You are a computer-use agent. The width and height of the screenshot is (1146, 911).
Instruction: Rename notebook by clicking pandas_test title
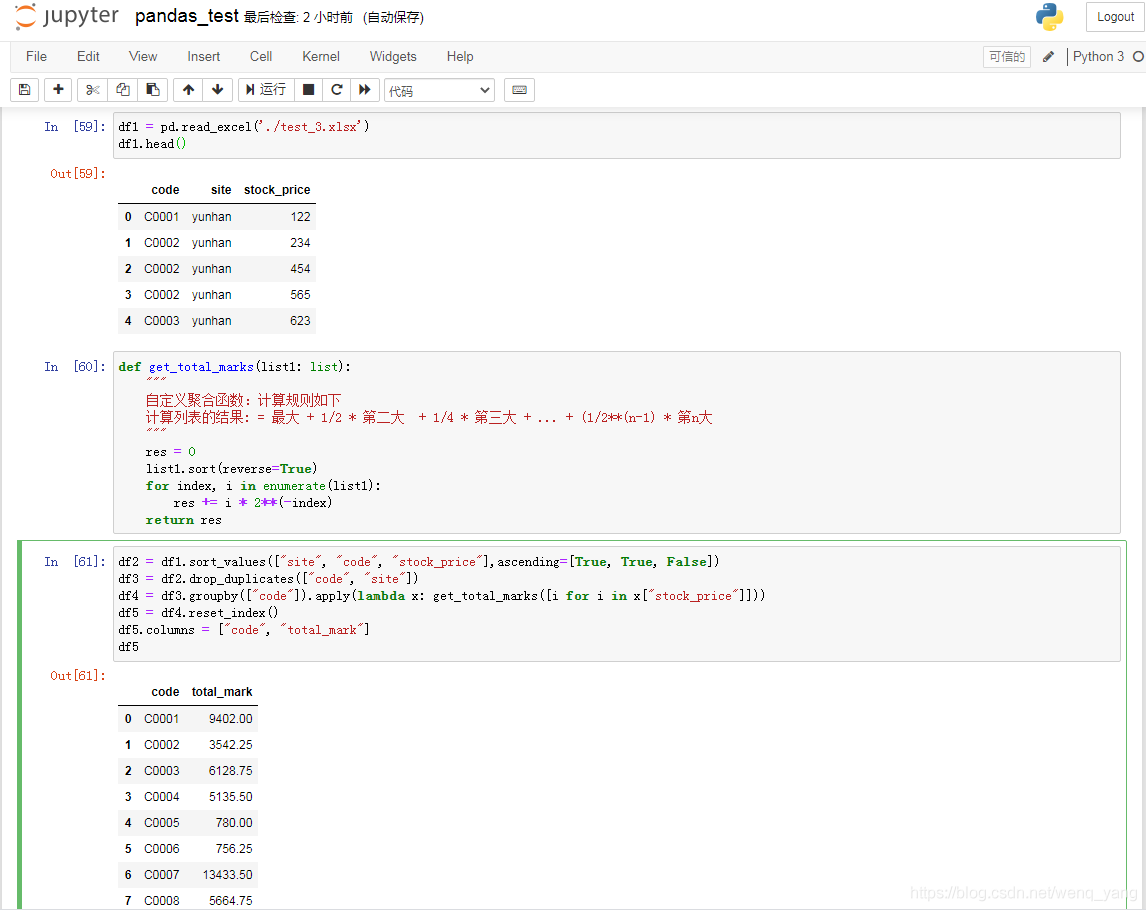[x=187, y=16]
